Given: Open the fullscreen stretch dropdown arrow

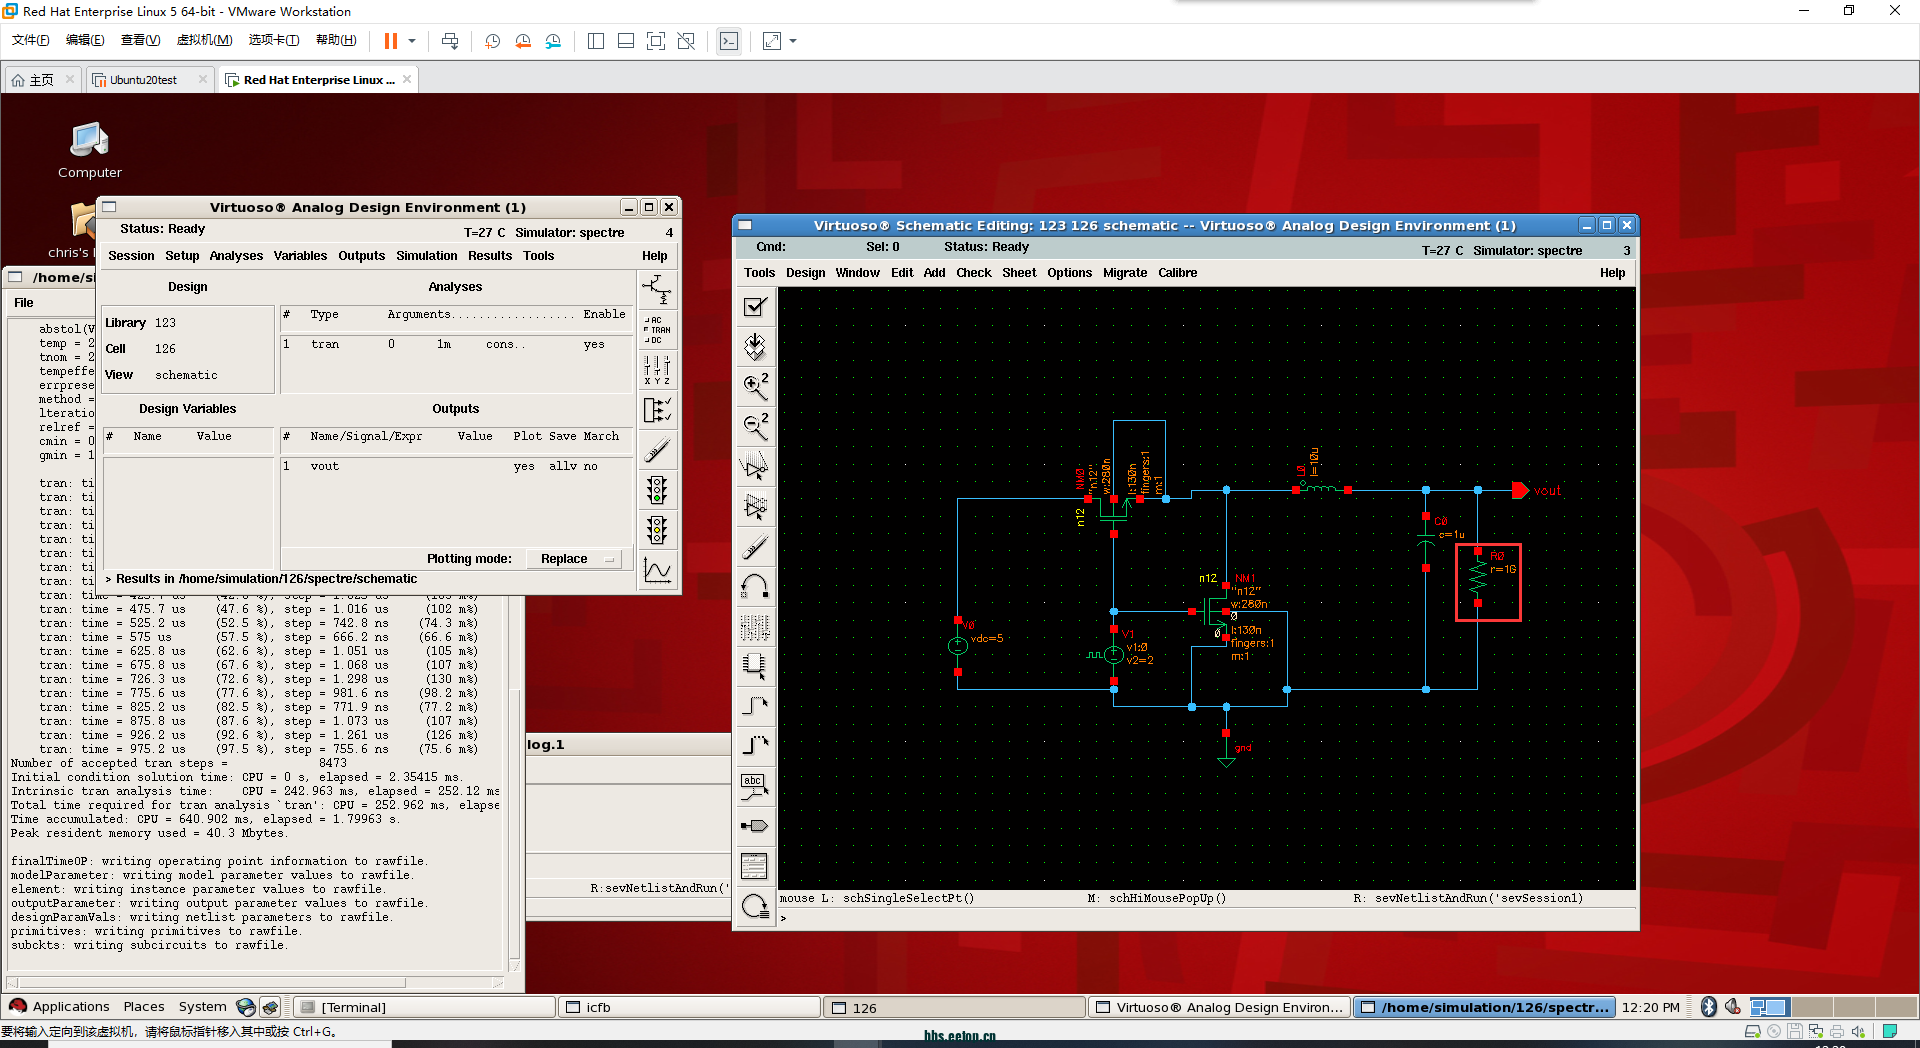Looking at the screenshot, I should pos(793,41).
